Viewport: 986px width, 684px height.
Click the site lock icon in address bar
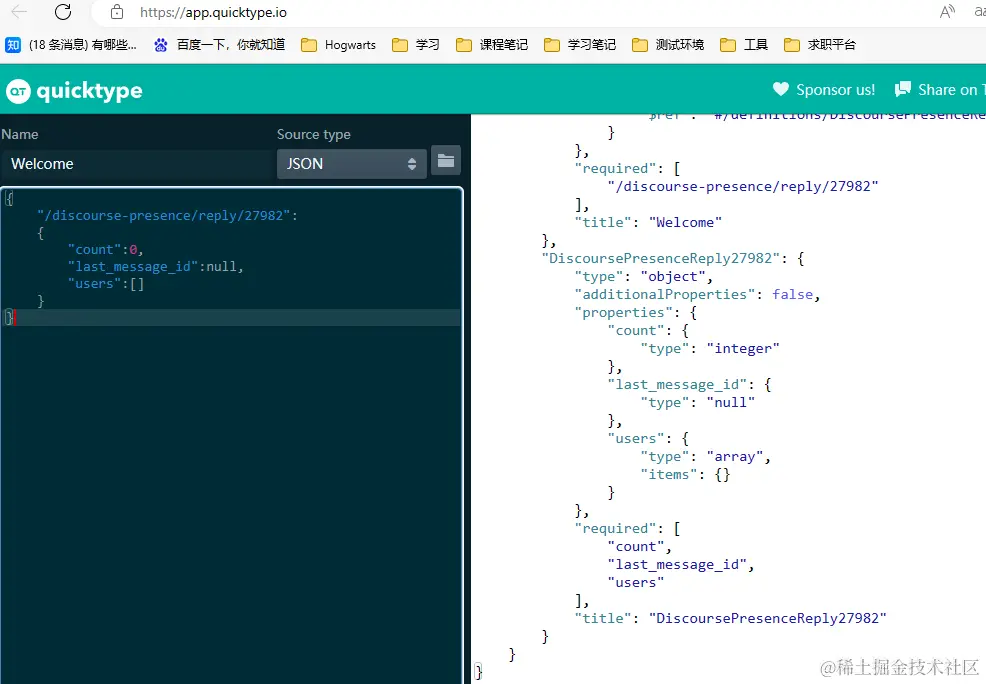(116, 12)
